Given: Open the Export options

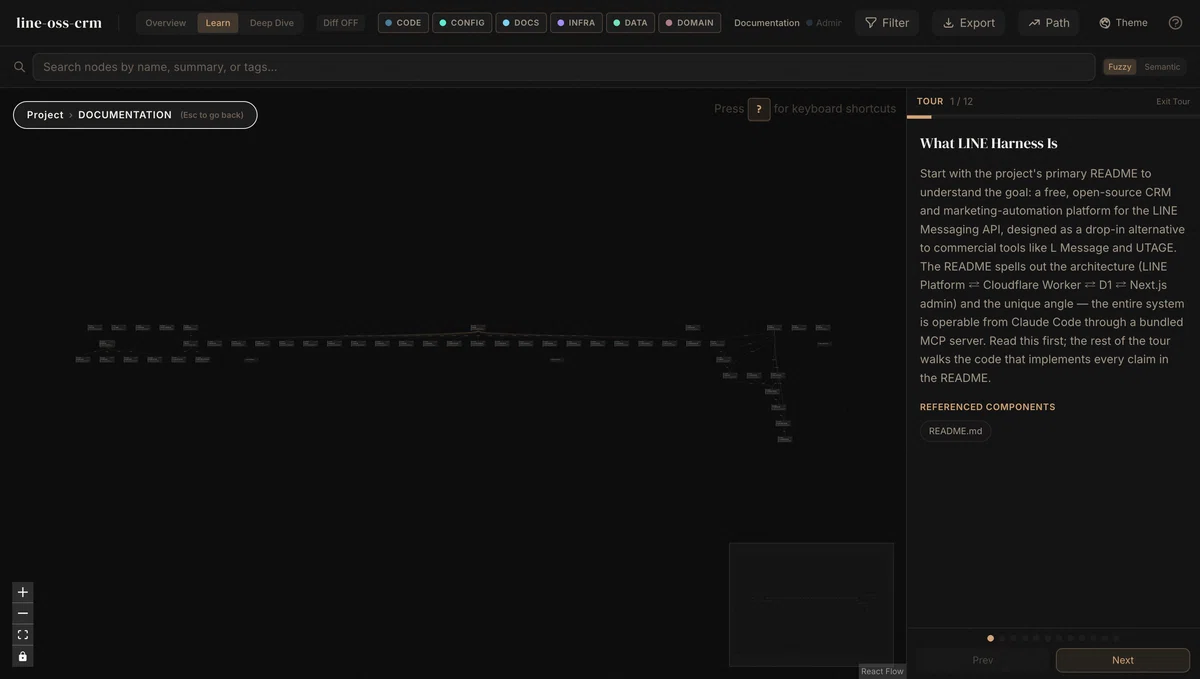Looking at the screenshot, I should pyautogui.click(x=968, y=23).
